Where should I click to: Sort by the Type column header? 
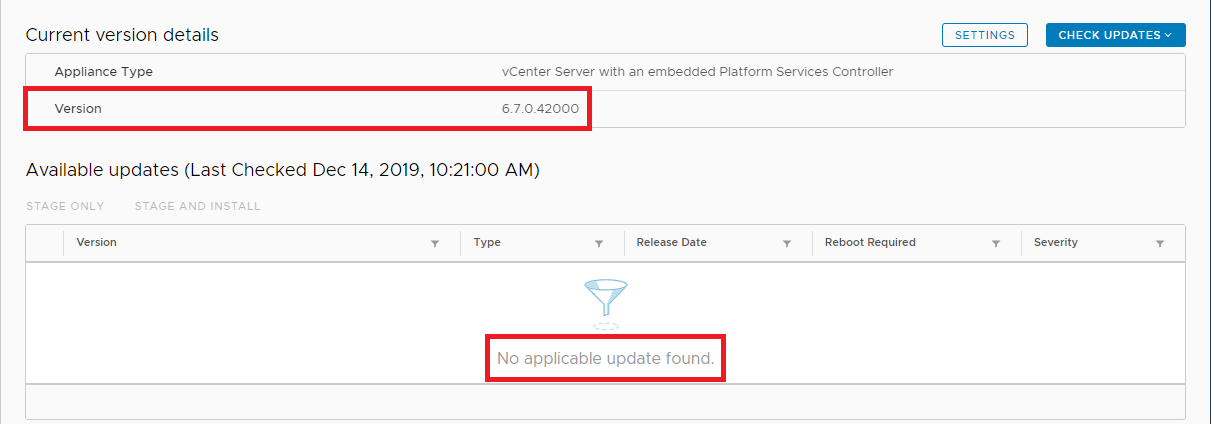[487, 242]
